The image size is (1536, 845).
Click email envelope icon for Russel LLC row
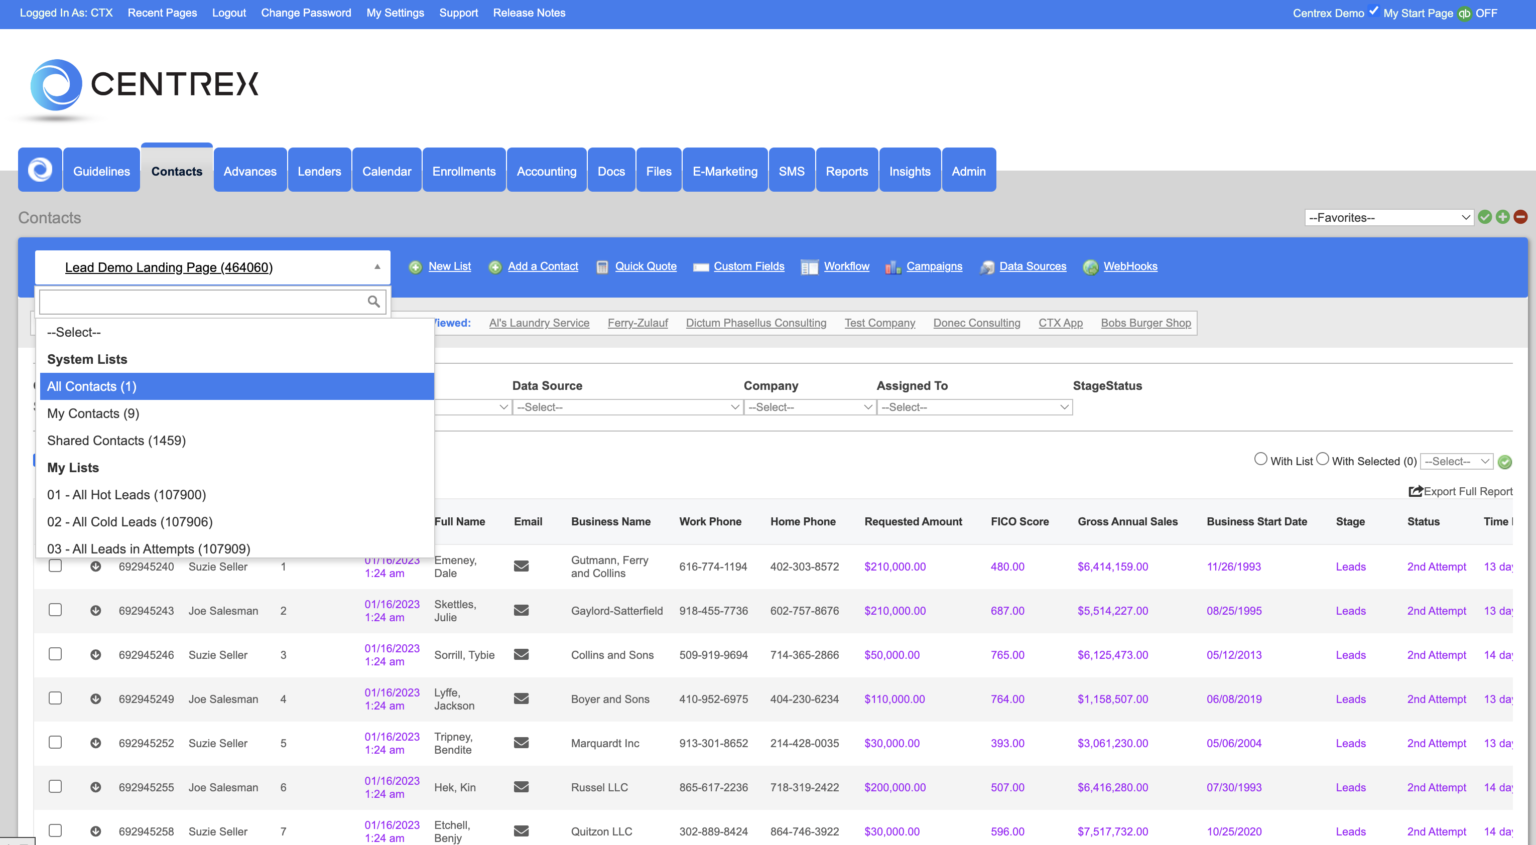521,787
